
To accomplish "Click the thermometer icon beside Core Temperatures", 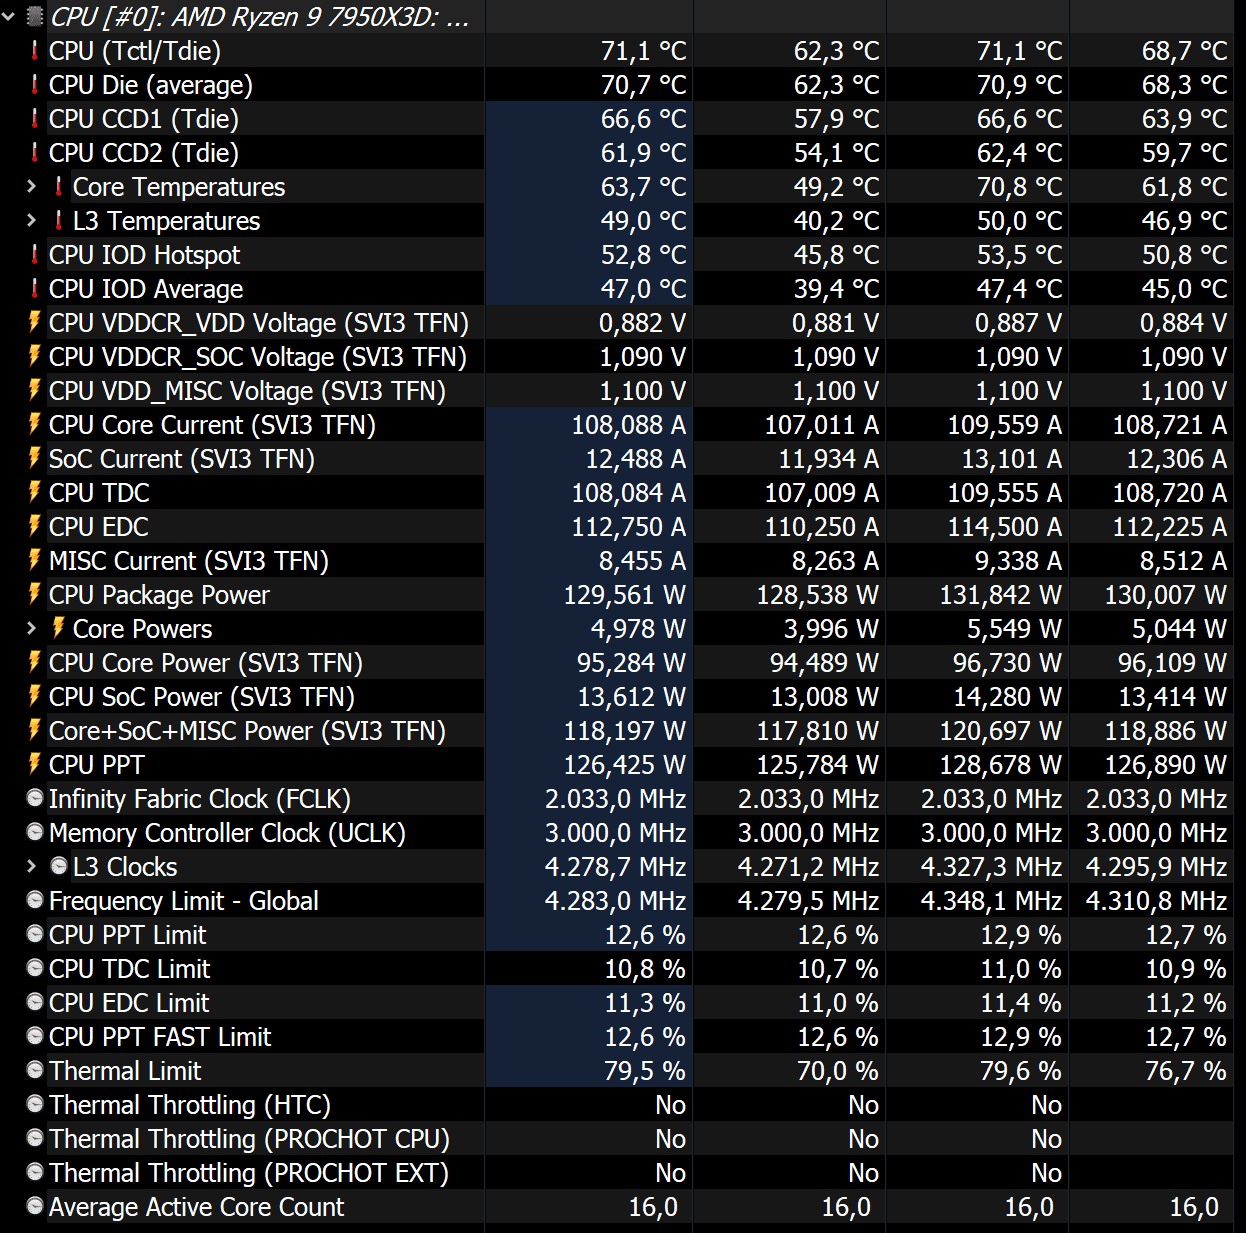I will click(59, 186).
